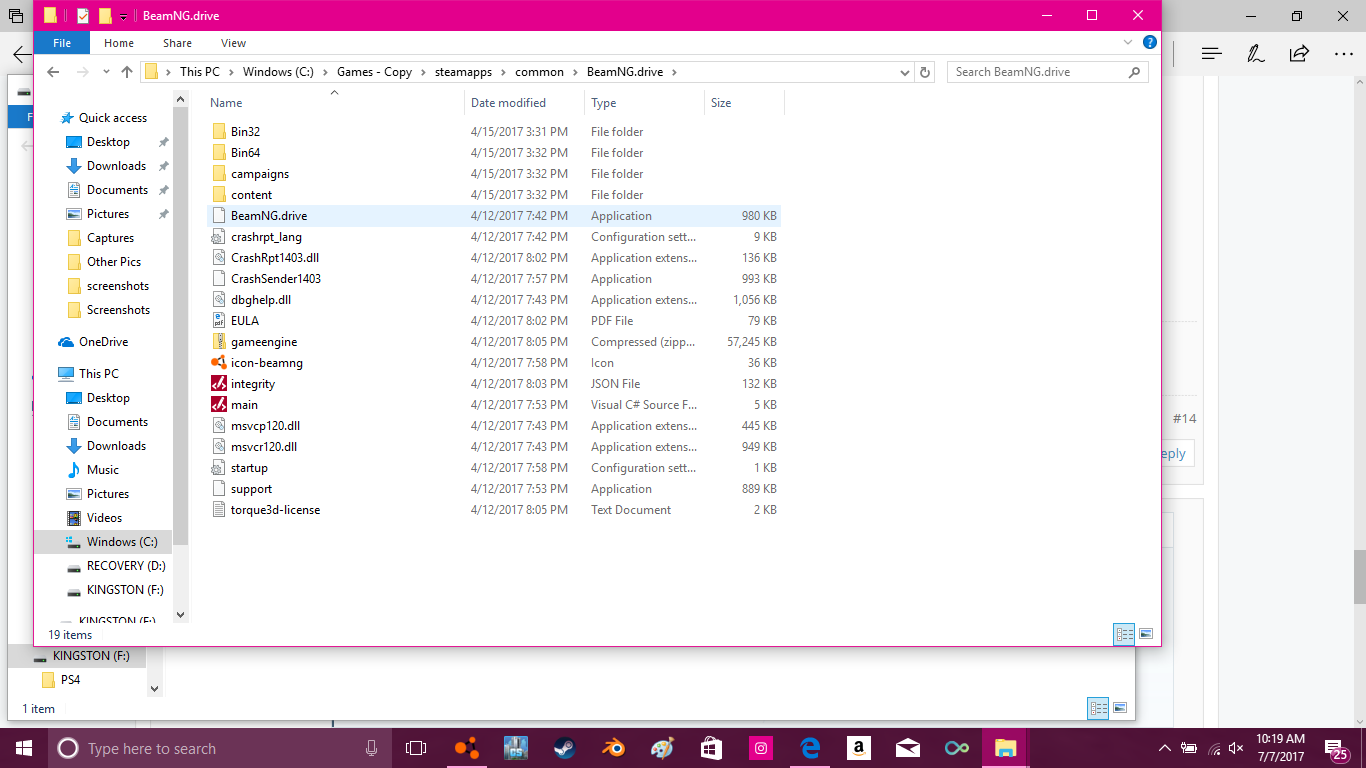Open the Paint palette icon in the taskbar
The width and height of the screenshot is (1366, 768).
tap(662, 748)
